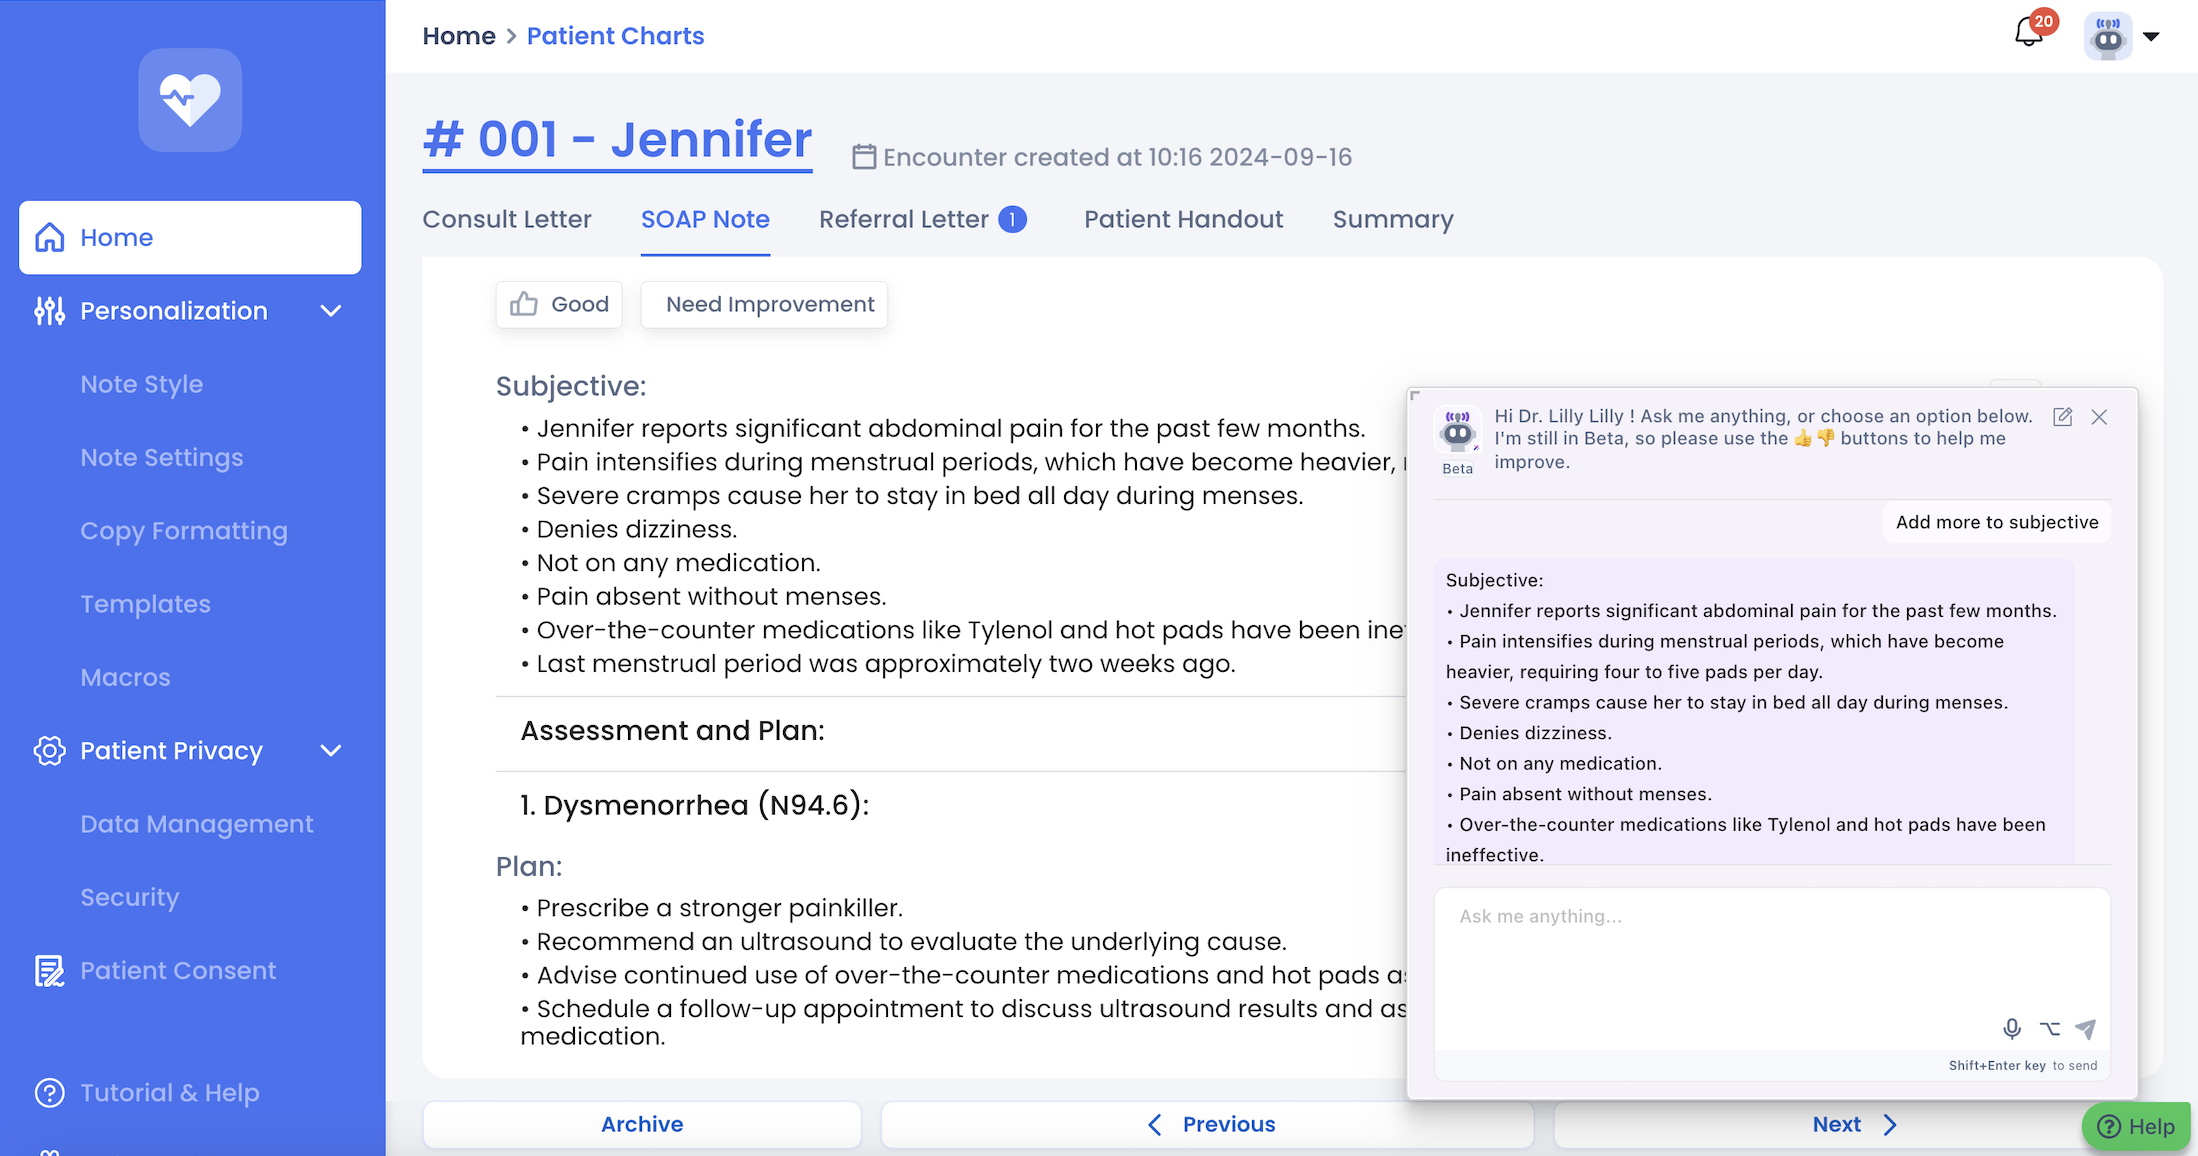This screenshot has height=1156, width=2198.
Task: Close the assistant chat panel
Action: tap(2099, 417)
